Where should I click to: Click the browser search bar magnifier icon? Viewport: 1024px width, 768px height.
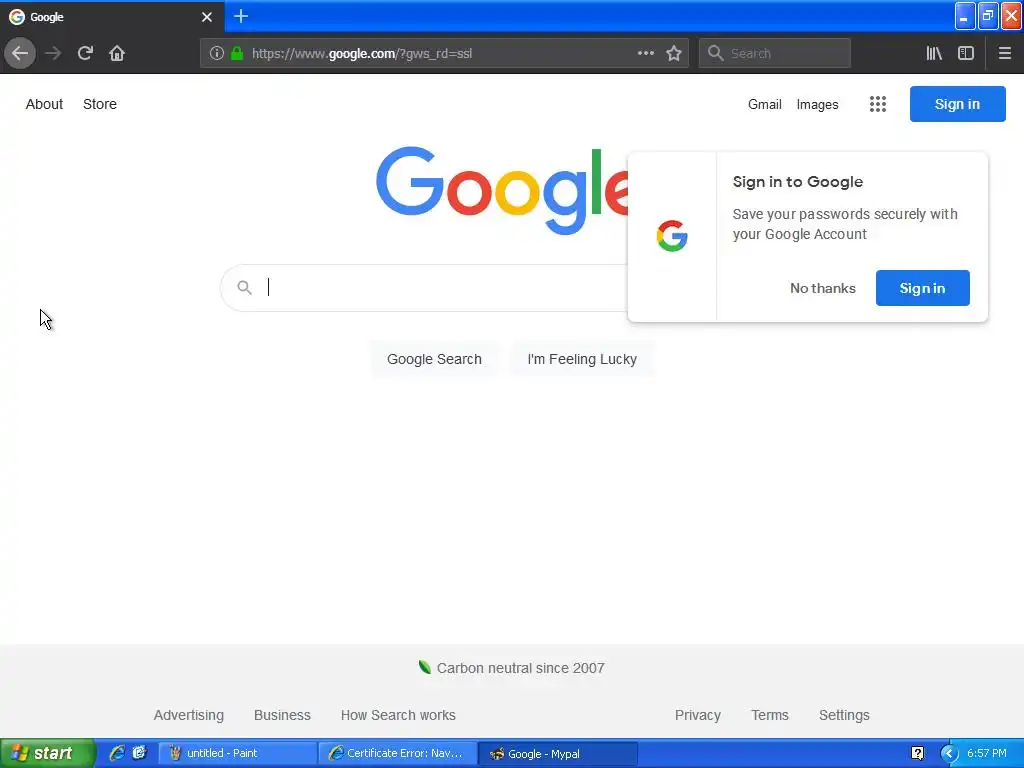click(715, 54)
